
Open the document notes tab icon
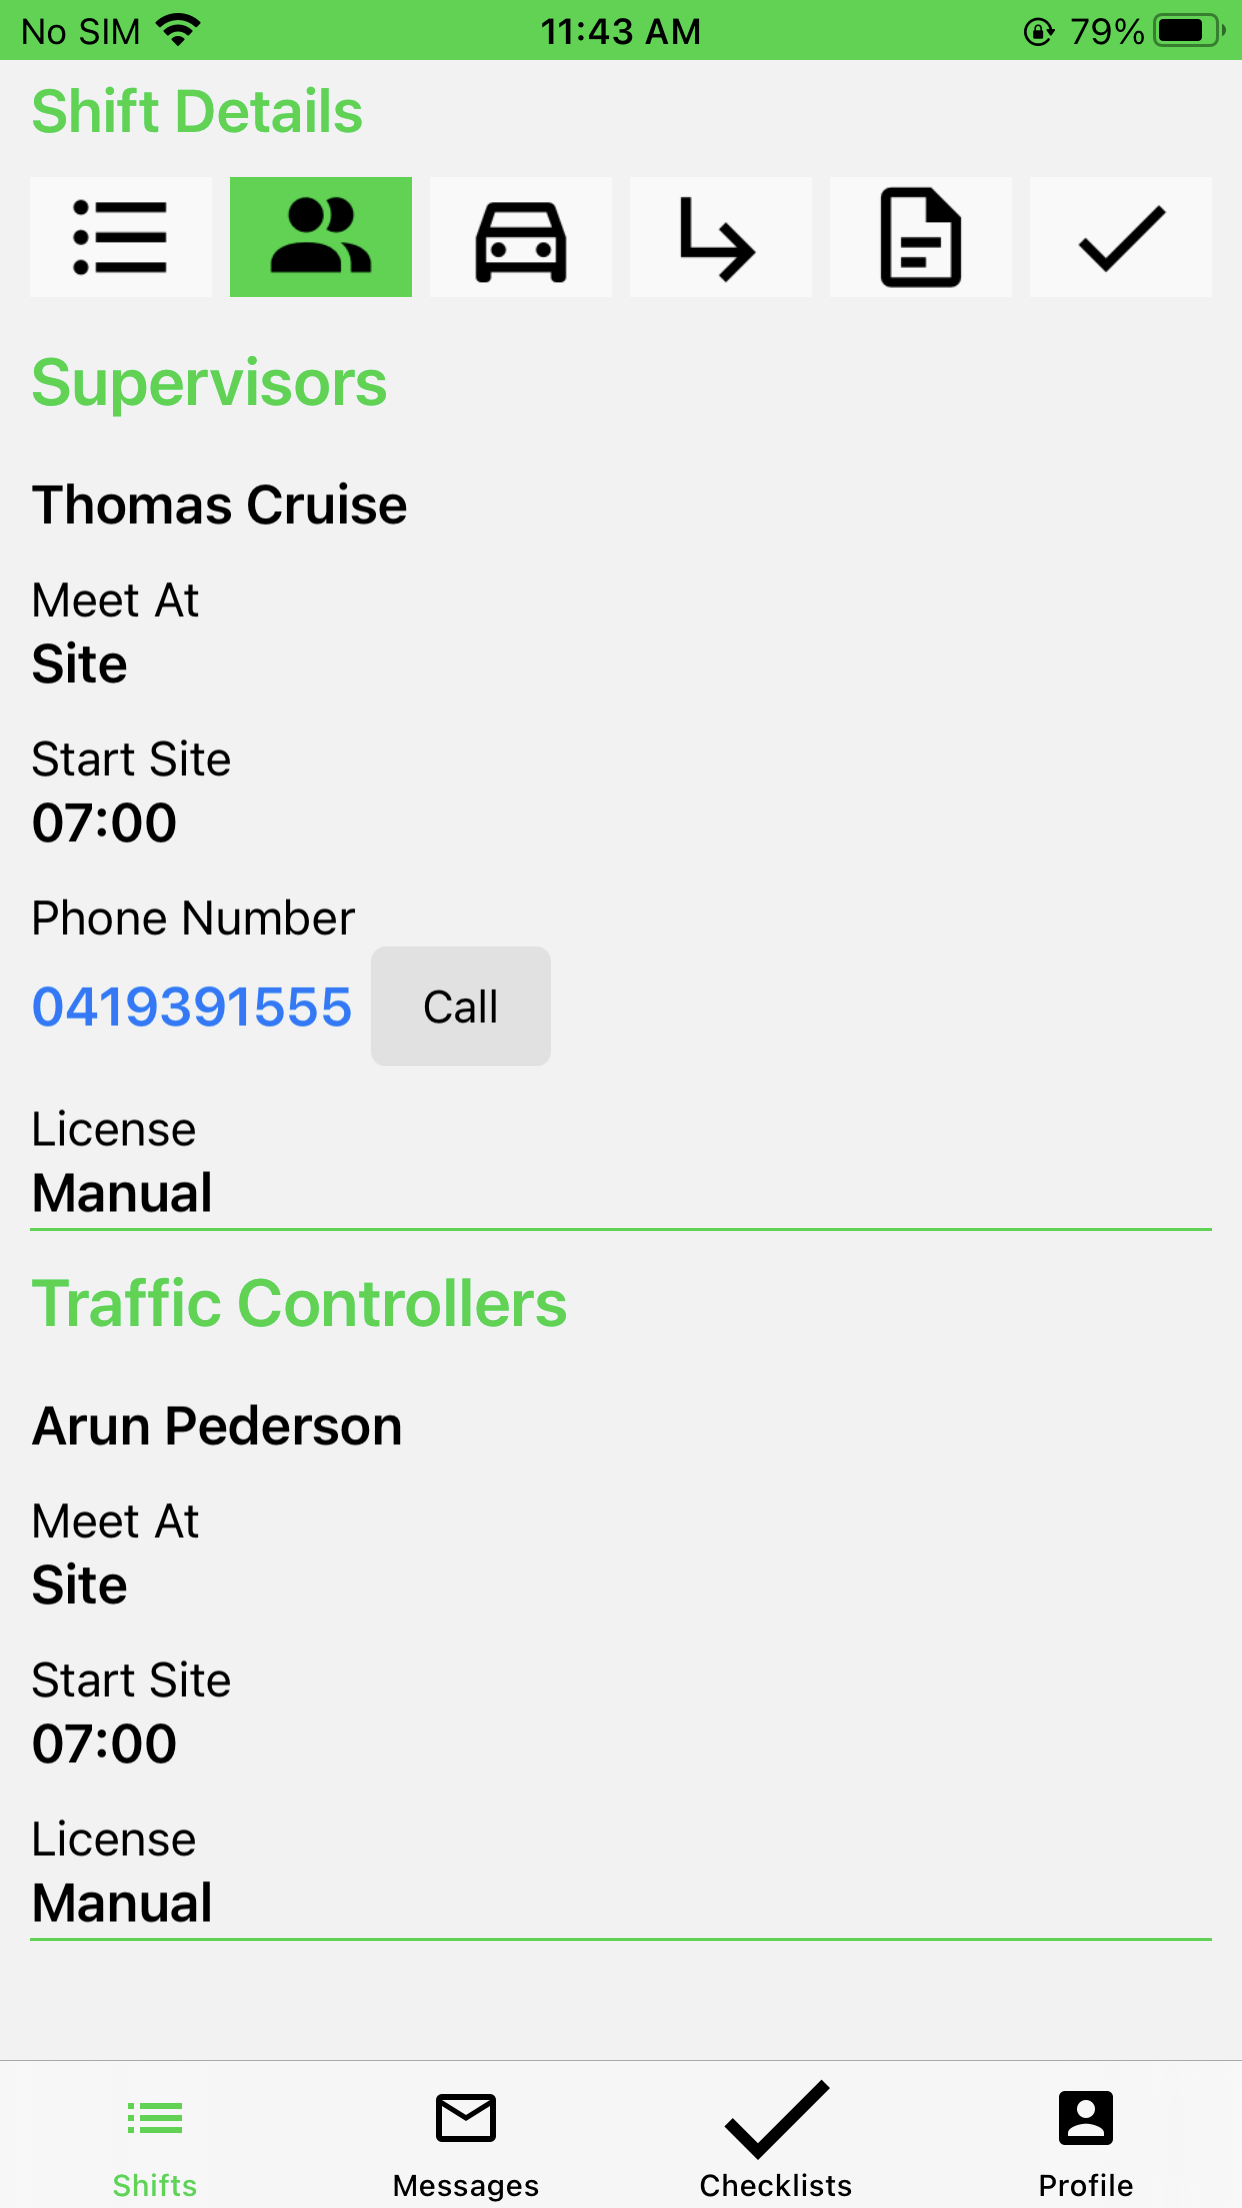pyautogui.click(x=921, y=237)
